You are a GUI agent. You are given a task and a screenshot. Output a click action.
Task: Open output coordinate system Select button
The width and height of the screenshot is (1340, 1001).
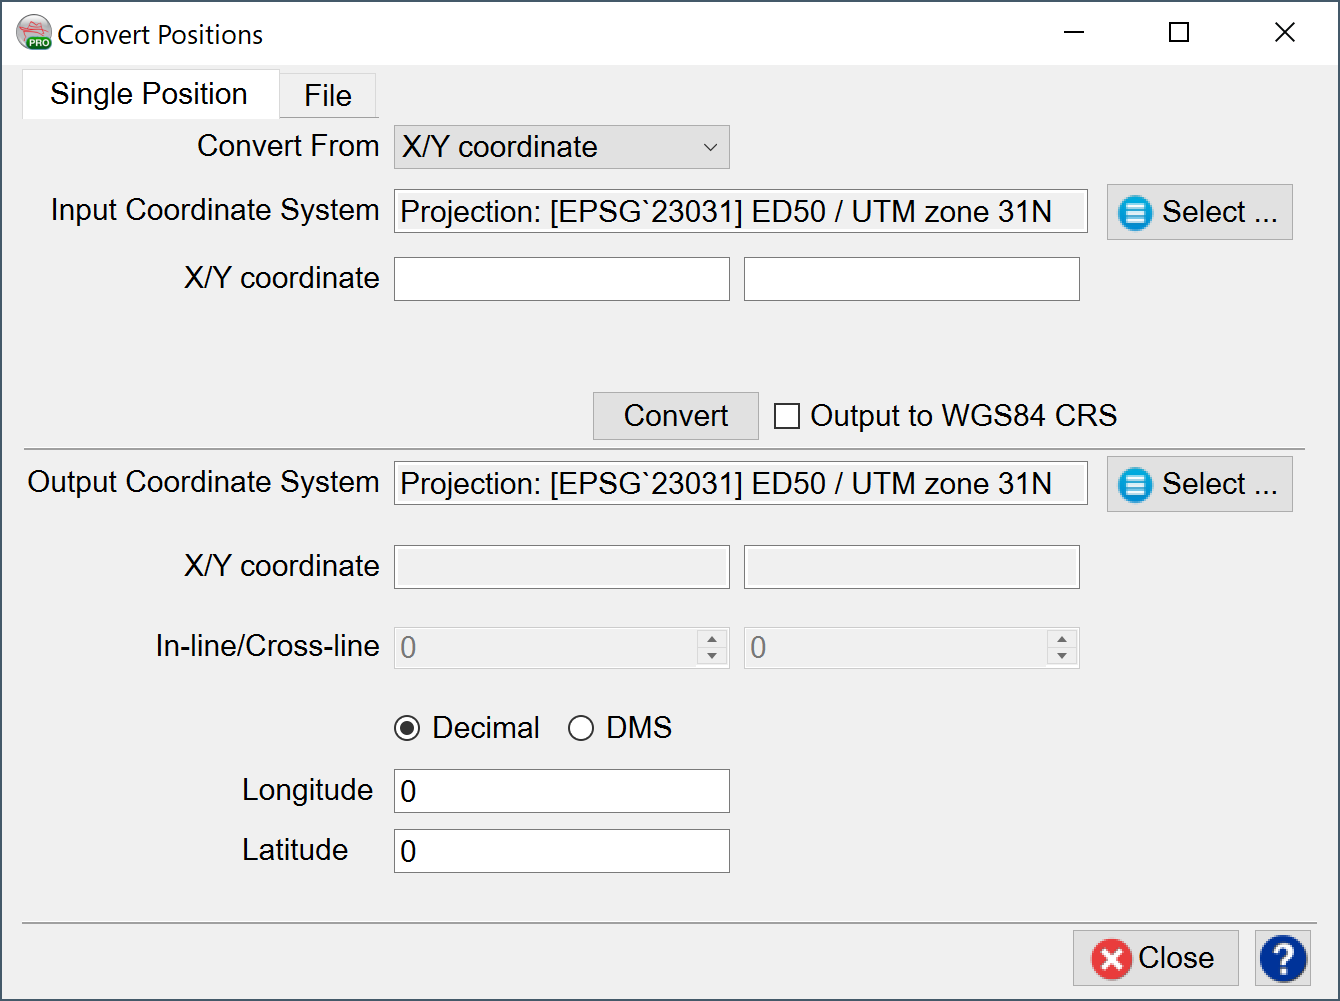point(1199,484)
